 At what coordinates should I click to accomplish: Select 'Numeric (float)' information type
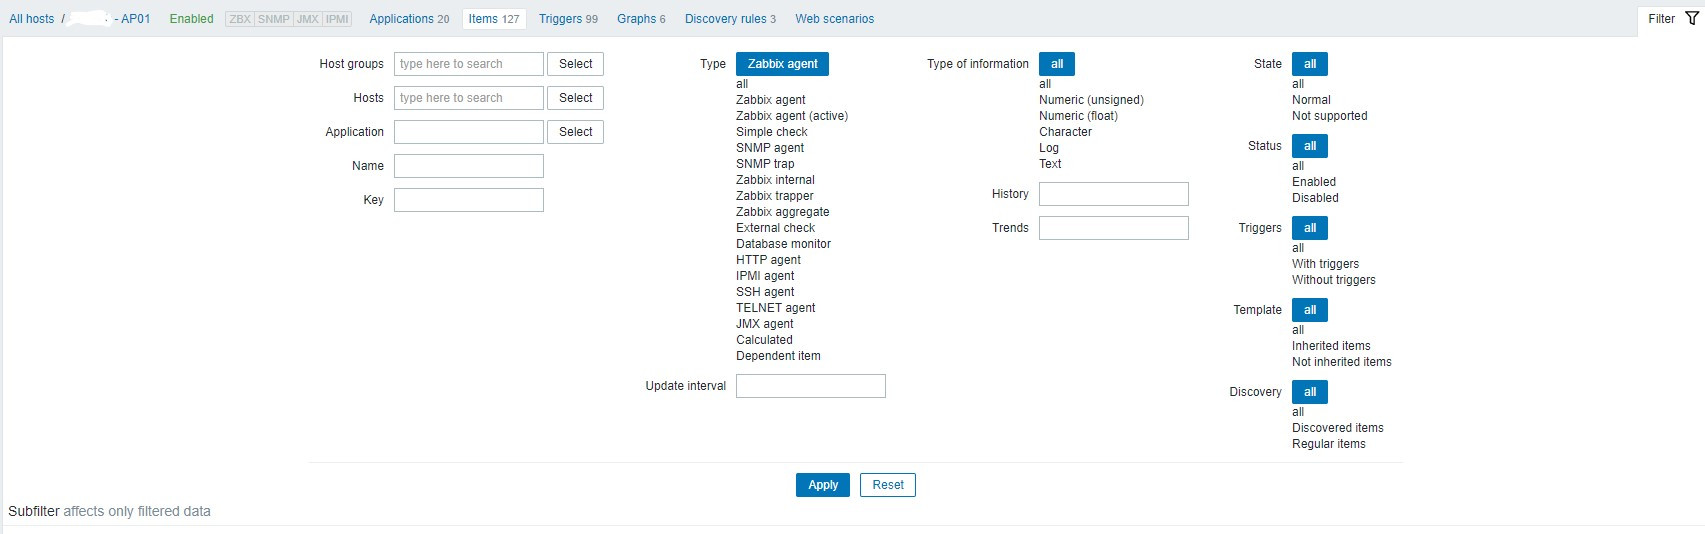[1078, 116]
